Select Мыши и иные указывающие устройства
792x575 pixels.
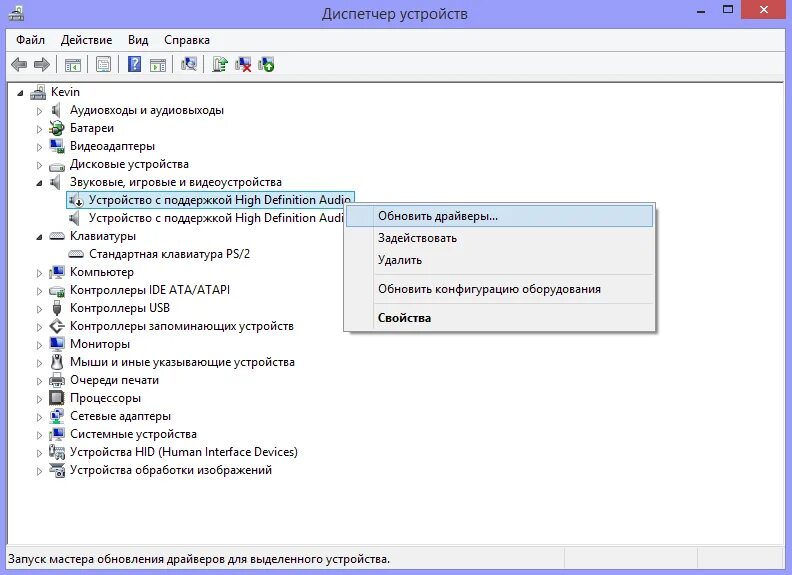pyautogui.click(x=182, y=362)
